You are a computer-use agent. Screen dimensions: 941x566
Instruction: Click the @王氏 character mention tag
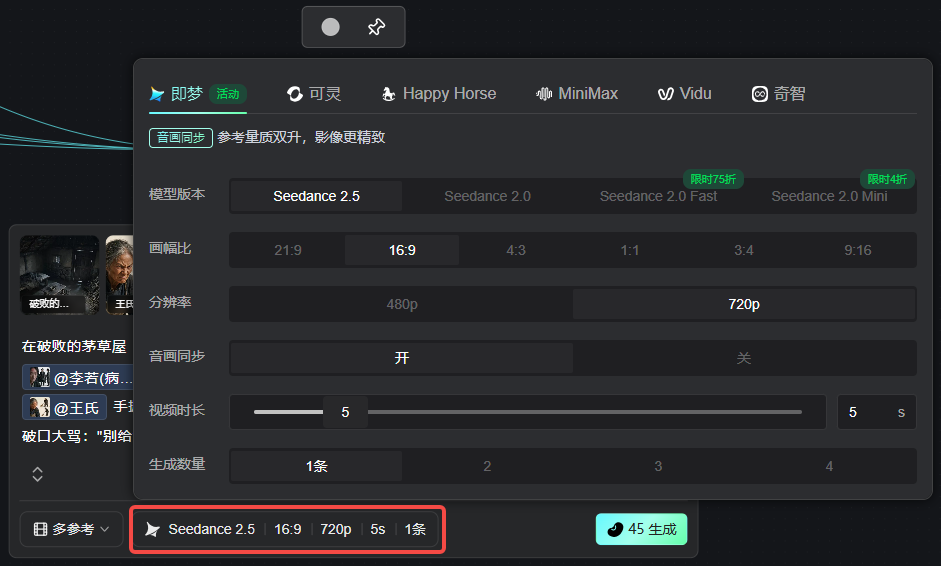click(65, 408)
